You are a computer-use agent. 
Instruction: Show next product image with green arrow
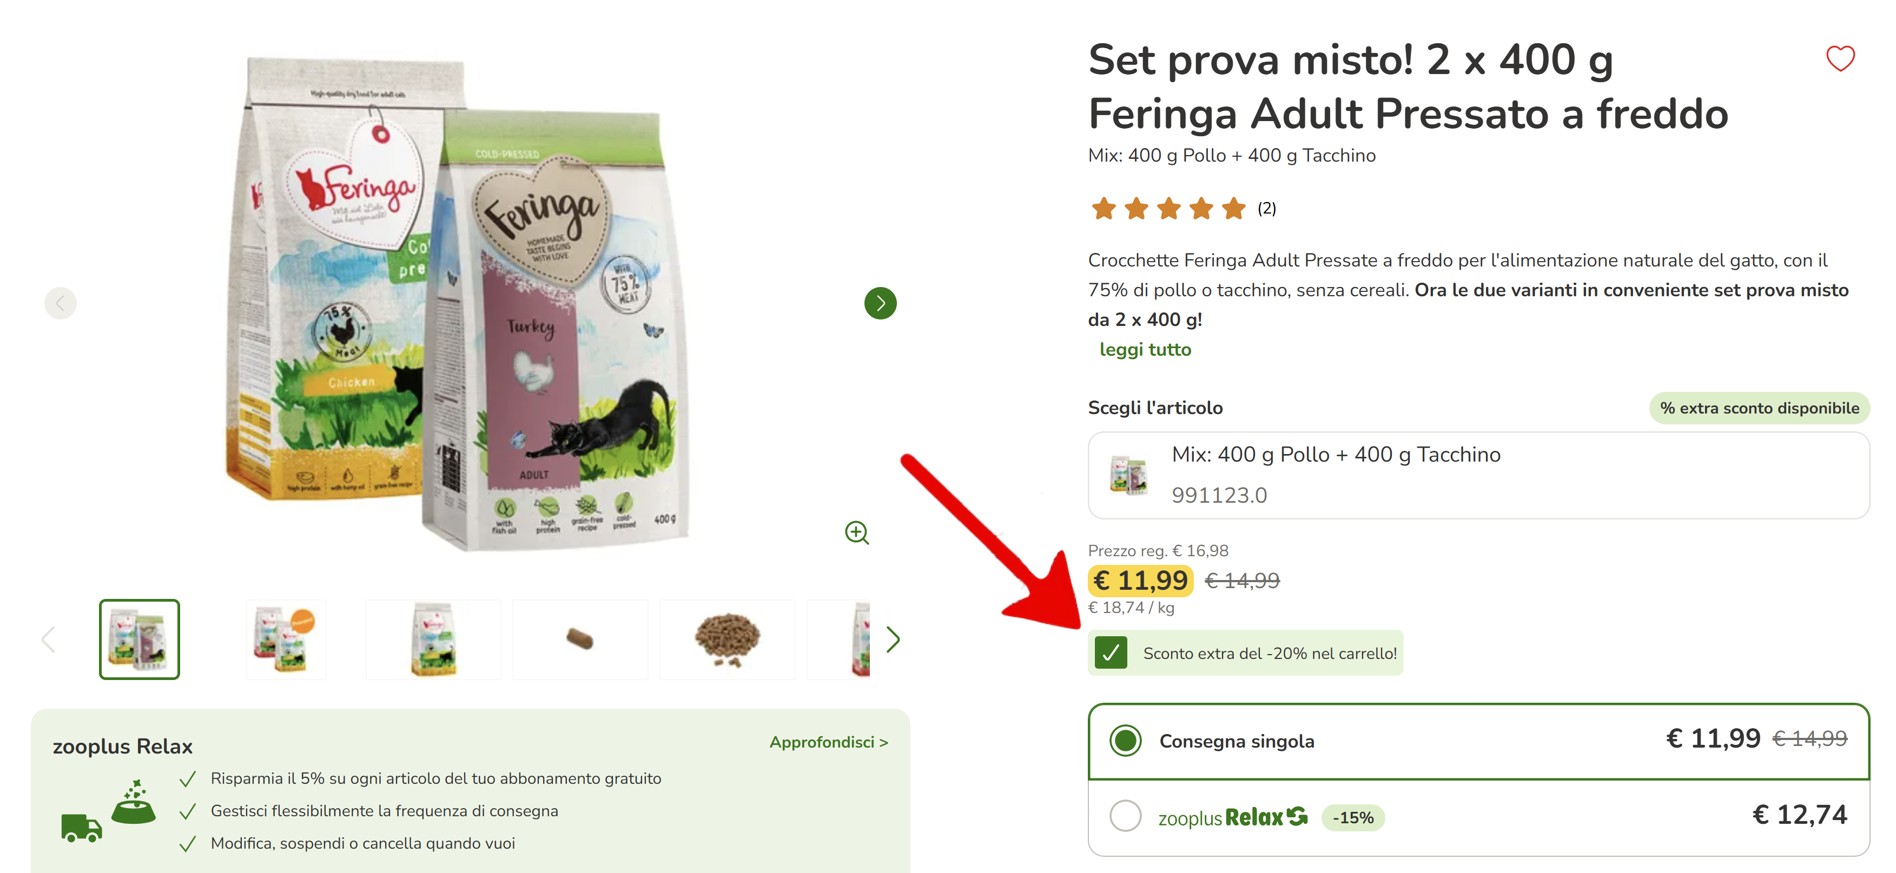tap(880, 303)
